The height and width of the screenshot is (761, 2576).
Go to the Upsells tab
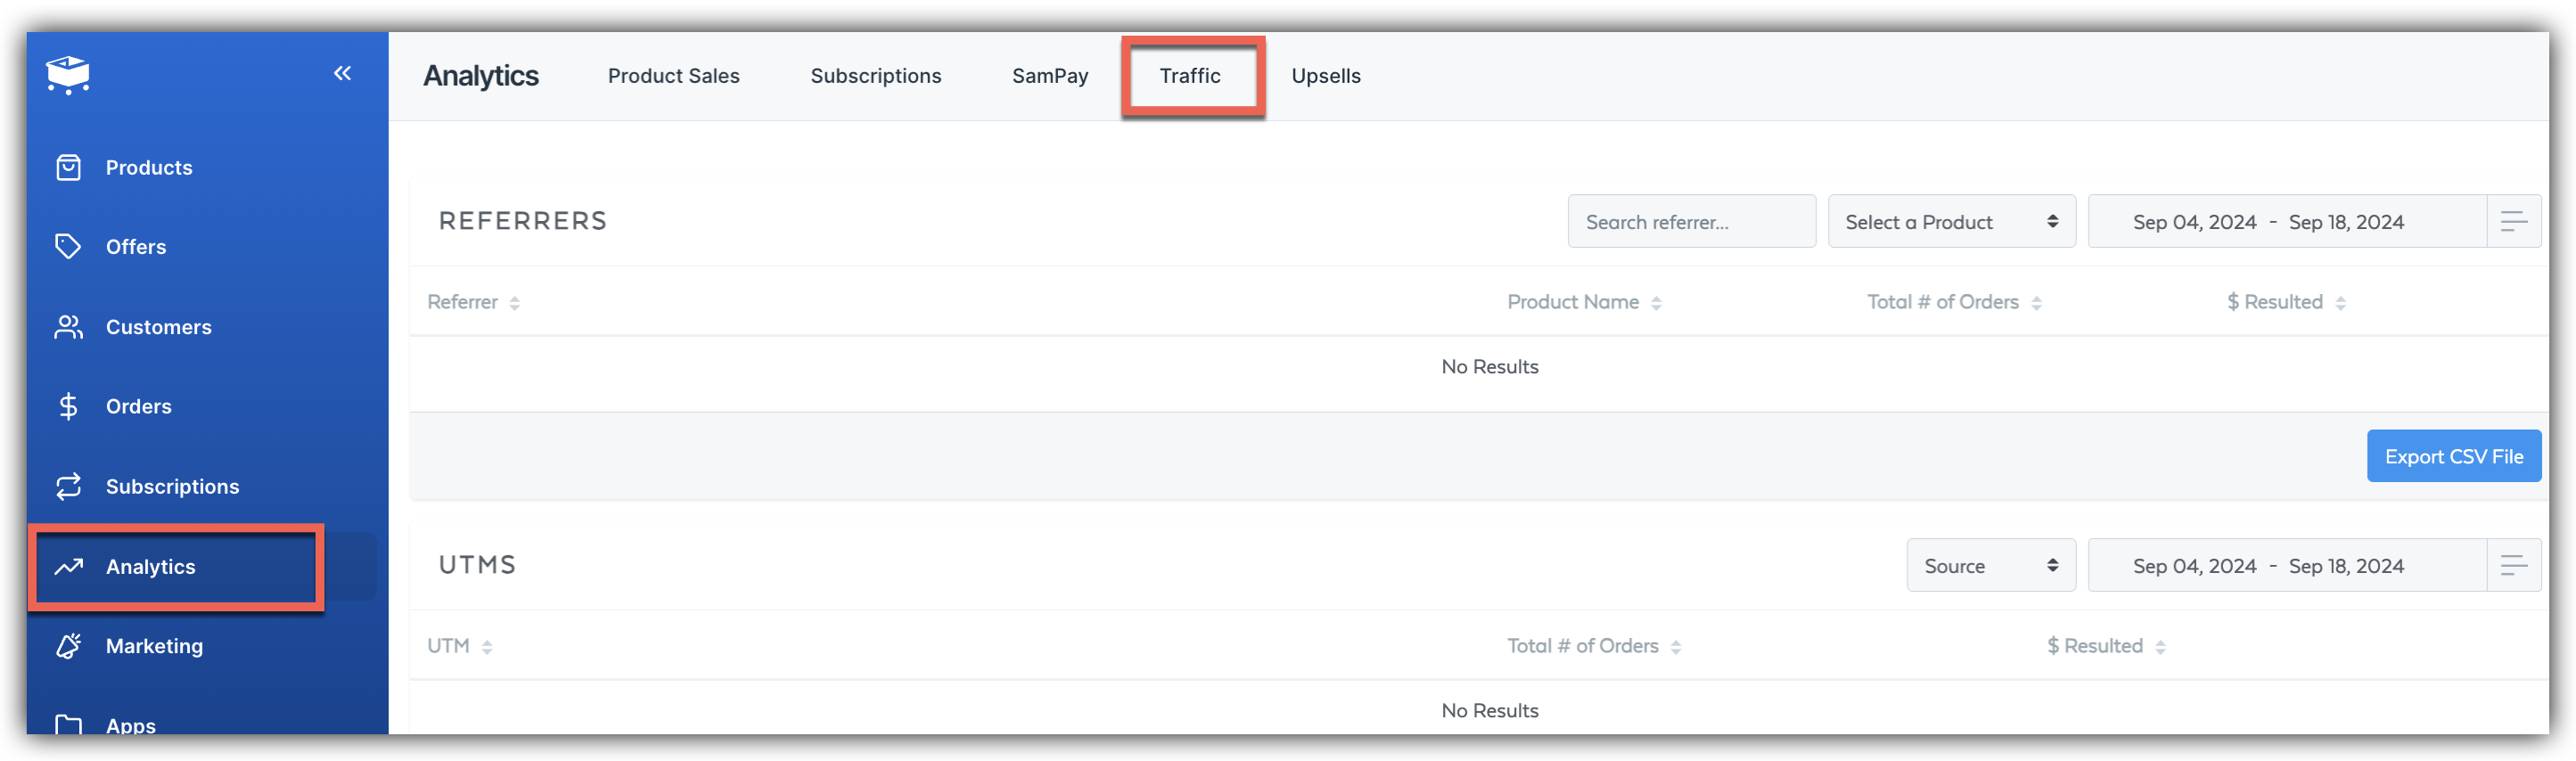[x=1325, y=76]
